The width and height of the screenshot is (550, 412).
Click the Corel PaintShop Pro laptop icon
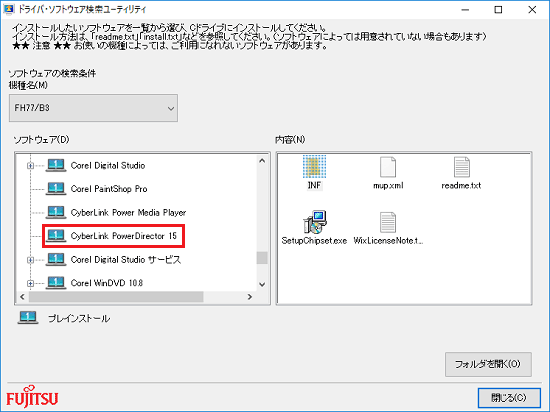pyautogui.click(x=56, y=189)
